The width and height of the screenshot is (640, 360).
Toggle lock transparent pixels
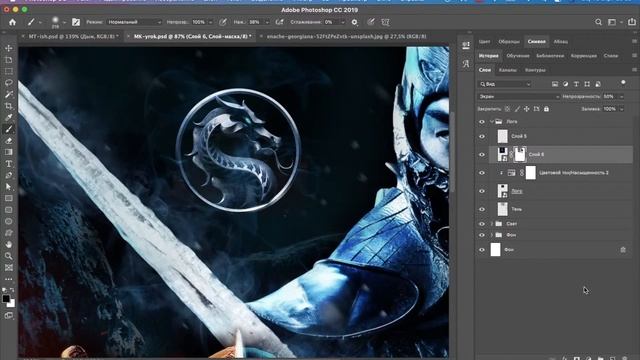[507, 109]
